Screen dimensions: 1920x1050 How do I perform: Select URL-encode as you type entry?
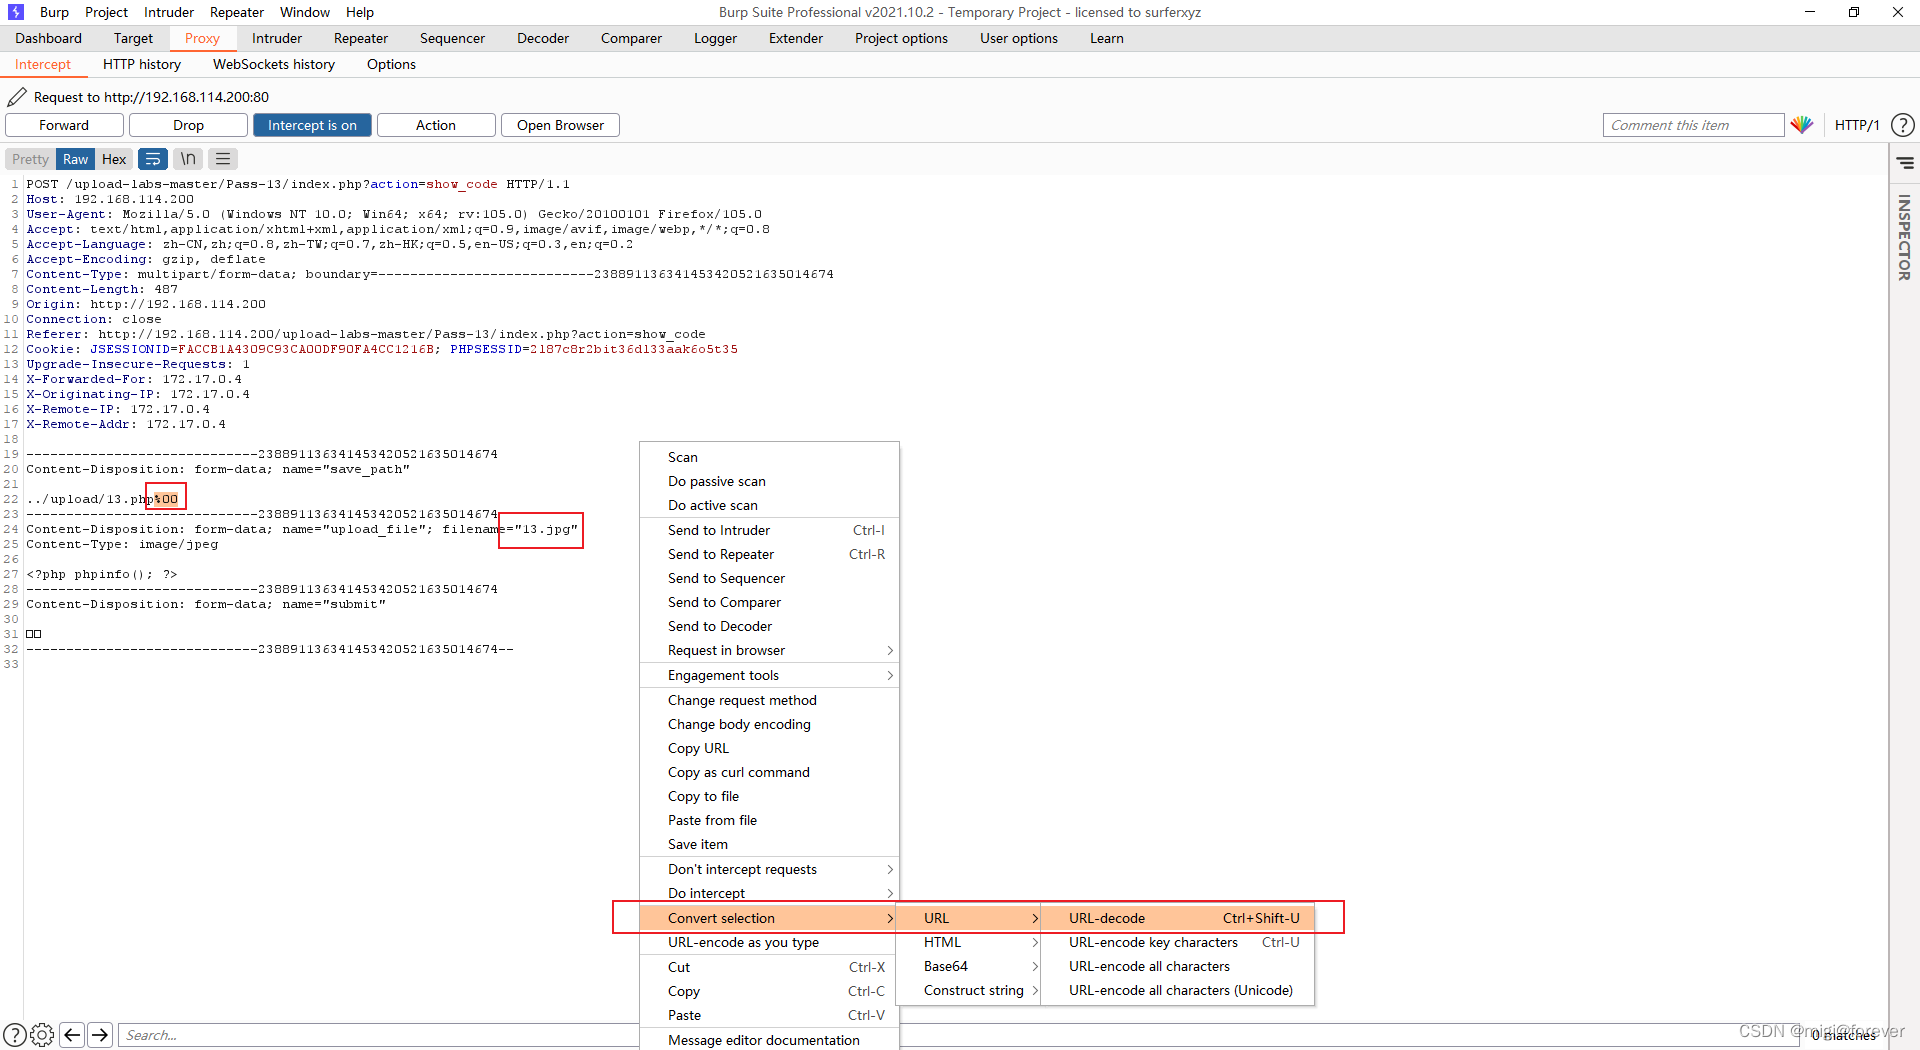[769, 943]
